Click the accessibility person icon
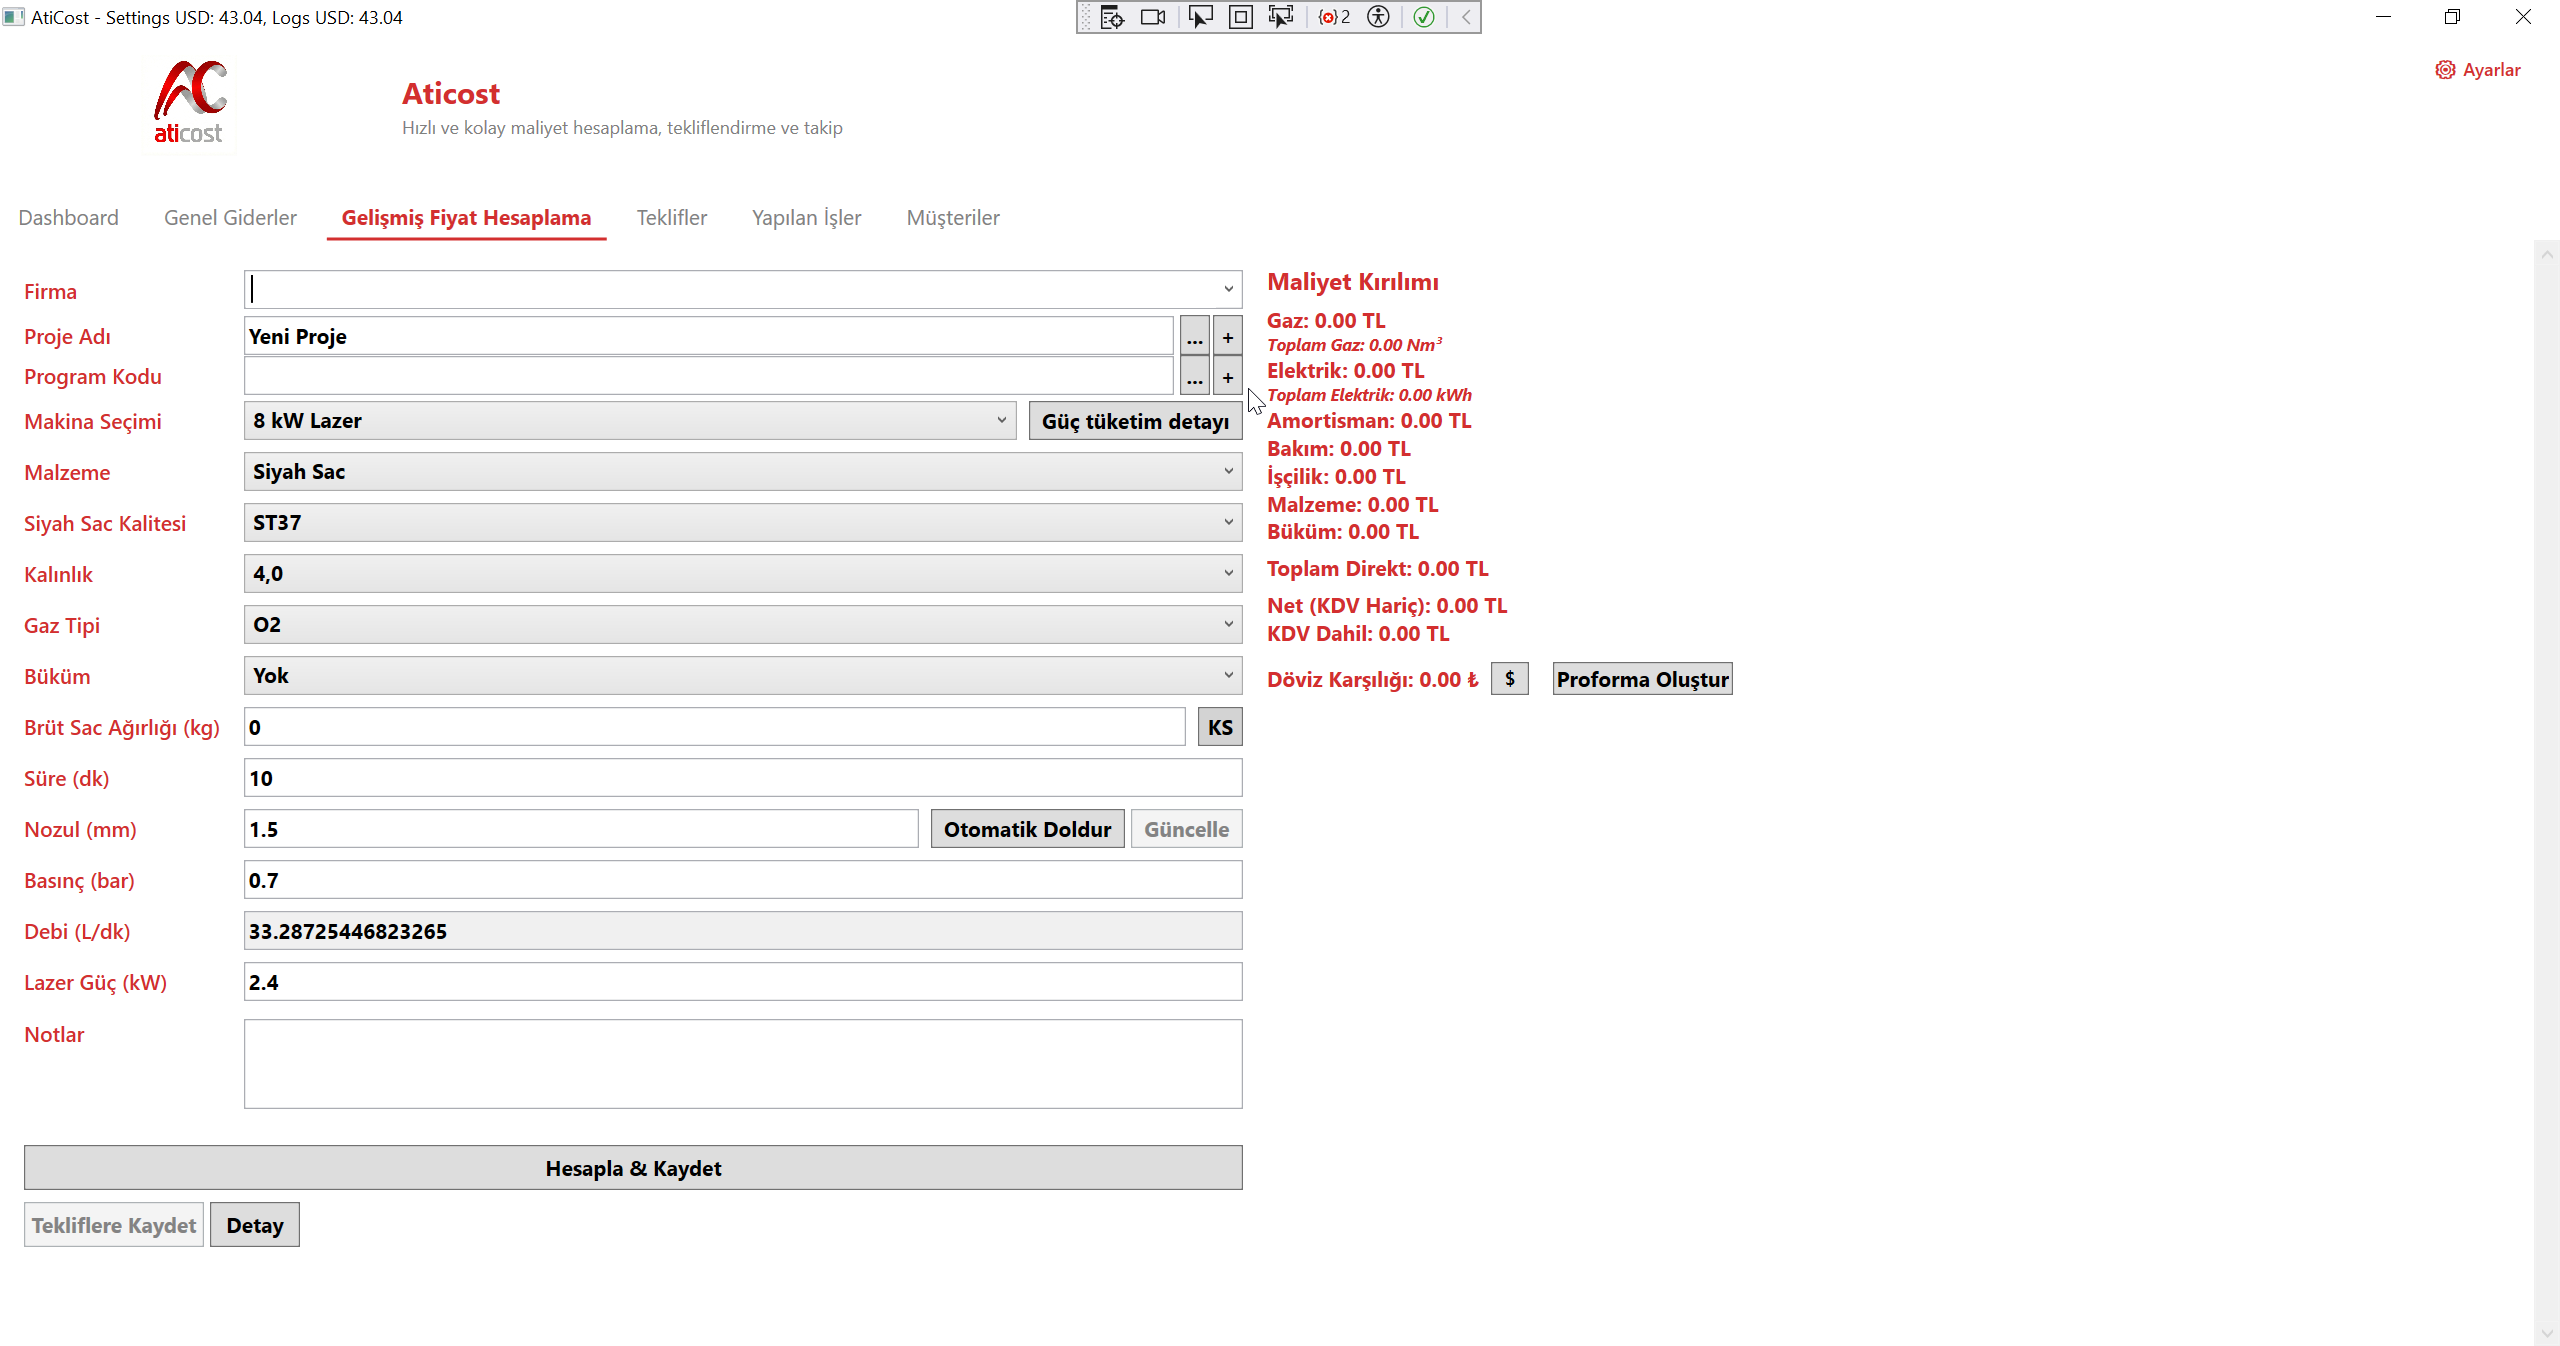Screen dimensions: 2560x1346 [x=1378, y=17]
